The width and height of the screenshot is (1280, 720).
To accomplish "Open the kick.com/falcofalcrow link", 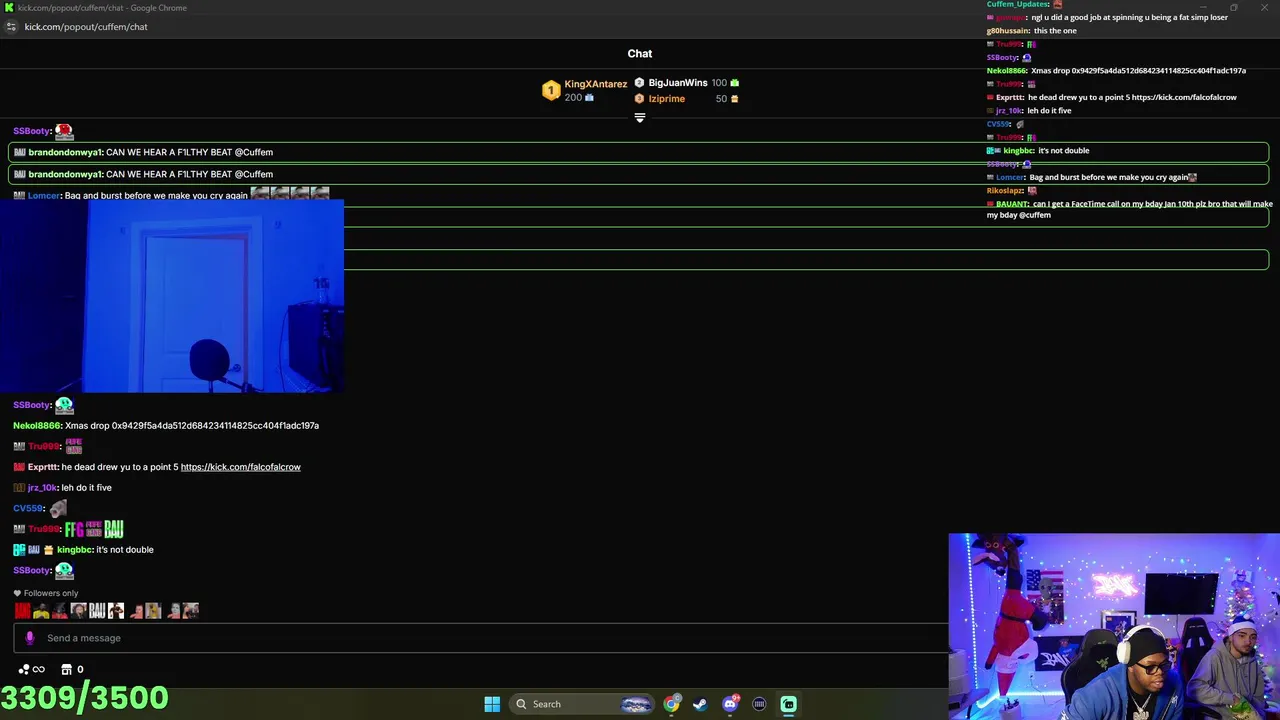I will click(240, 467).
